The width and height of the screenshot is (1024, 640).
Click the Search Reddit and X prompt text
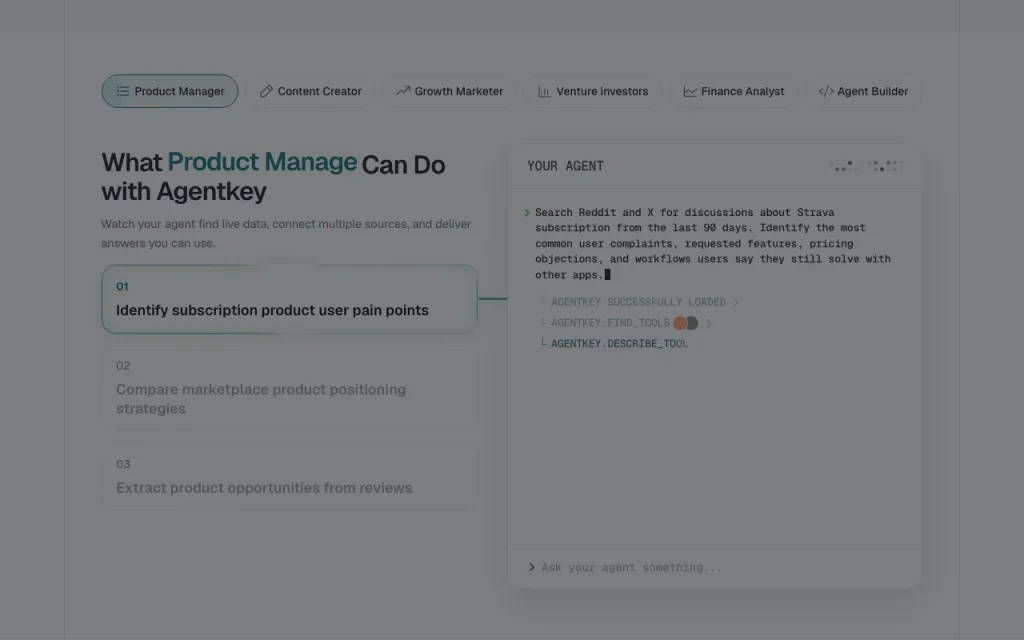713,244
